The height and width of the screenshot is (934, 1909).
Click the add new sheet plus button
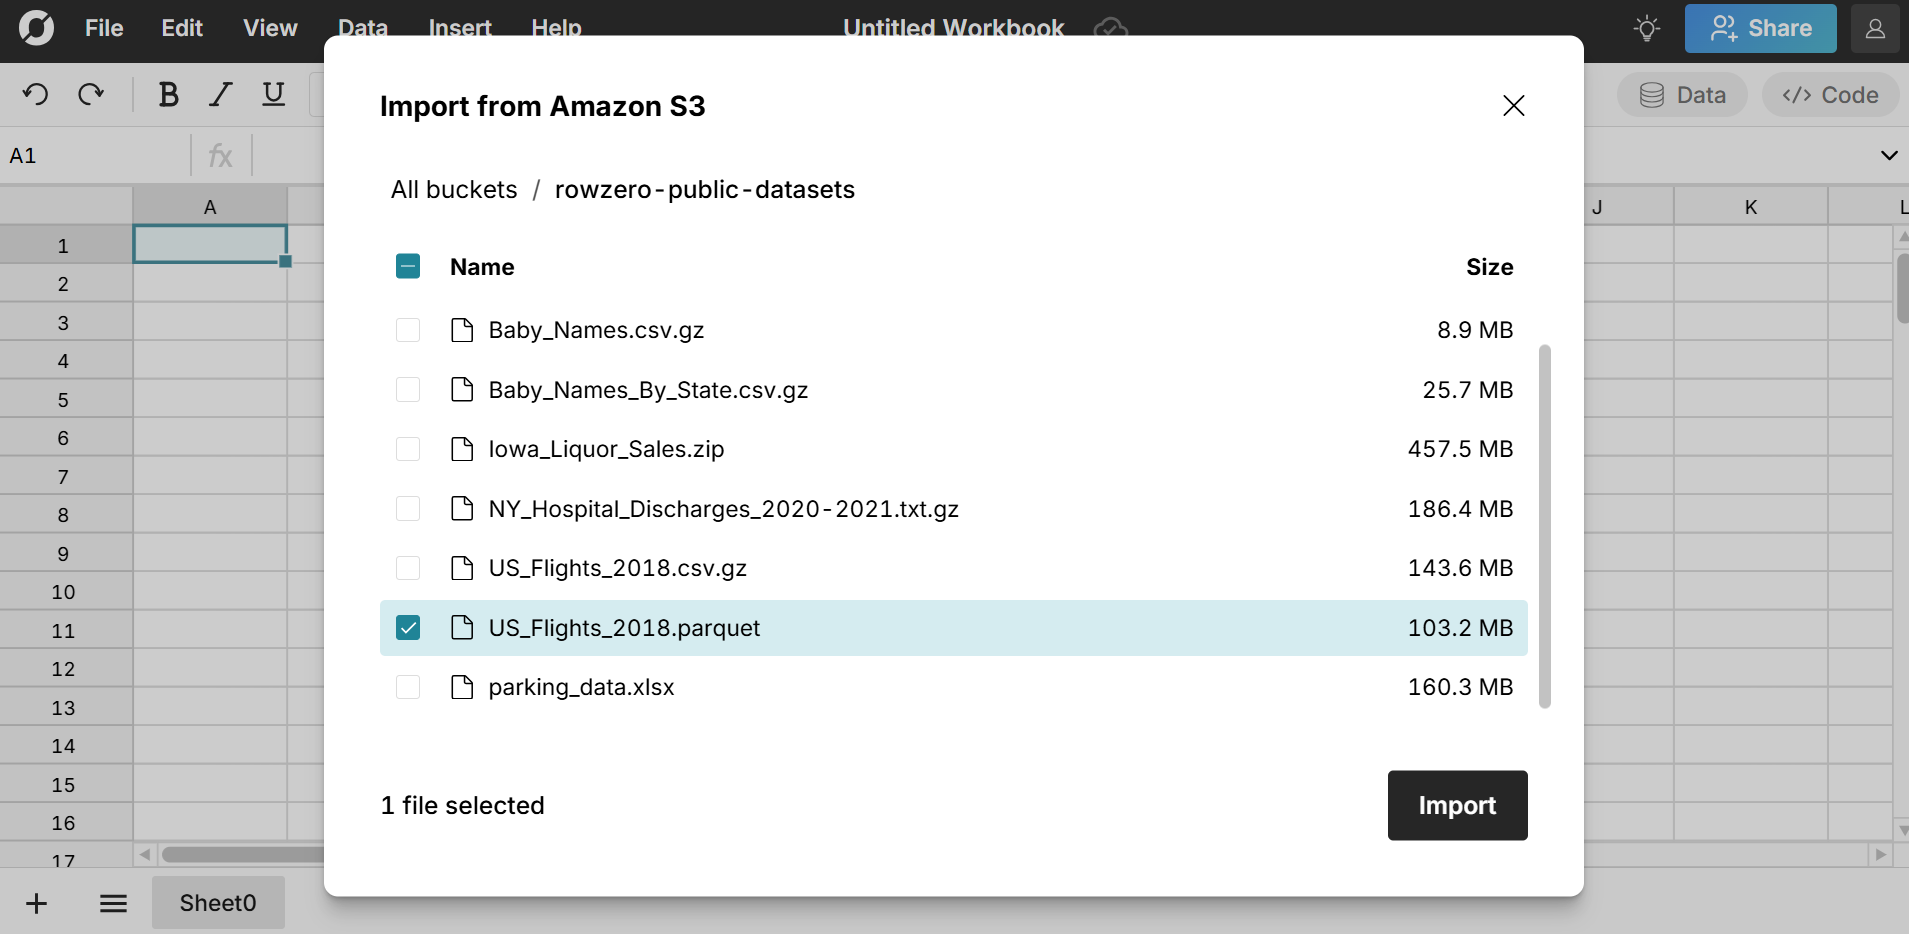click(x=36, y=902)
